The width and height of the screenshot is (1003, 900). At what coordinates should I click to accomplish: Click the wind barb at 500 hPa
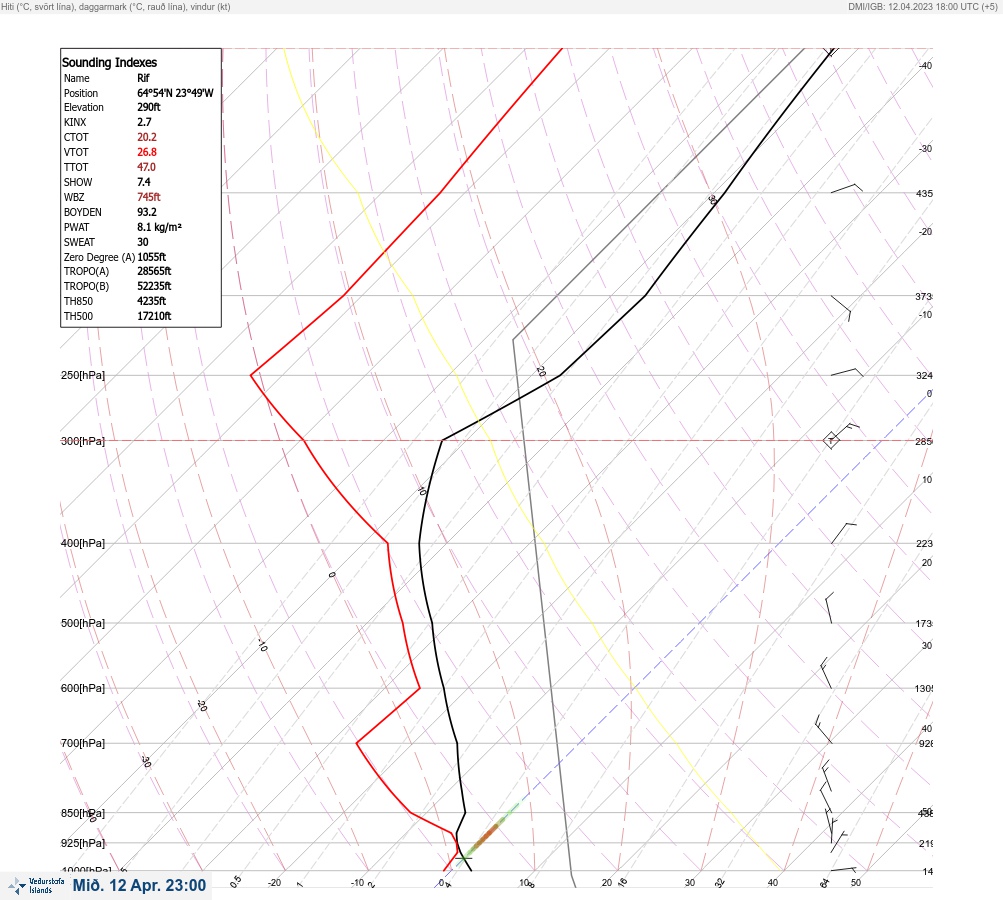coord(829,608)
